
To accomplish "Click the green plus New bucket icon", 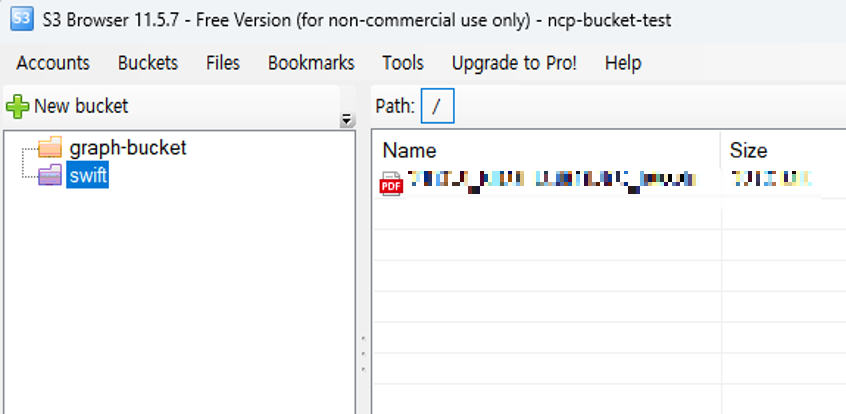I will pos(17,106).
